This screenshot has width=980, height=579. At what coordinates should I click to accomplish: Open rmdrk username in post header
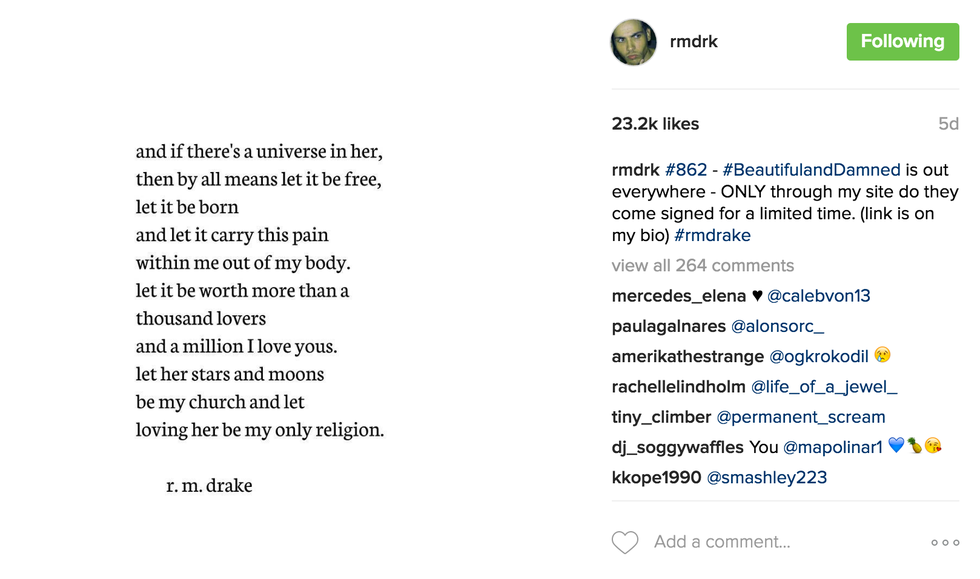(x=694, y=42)
